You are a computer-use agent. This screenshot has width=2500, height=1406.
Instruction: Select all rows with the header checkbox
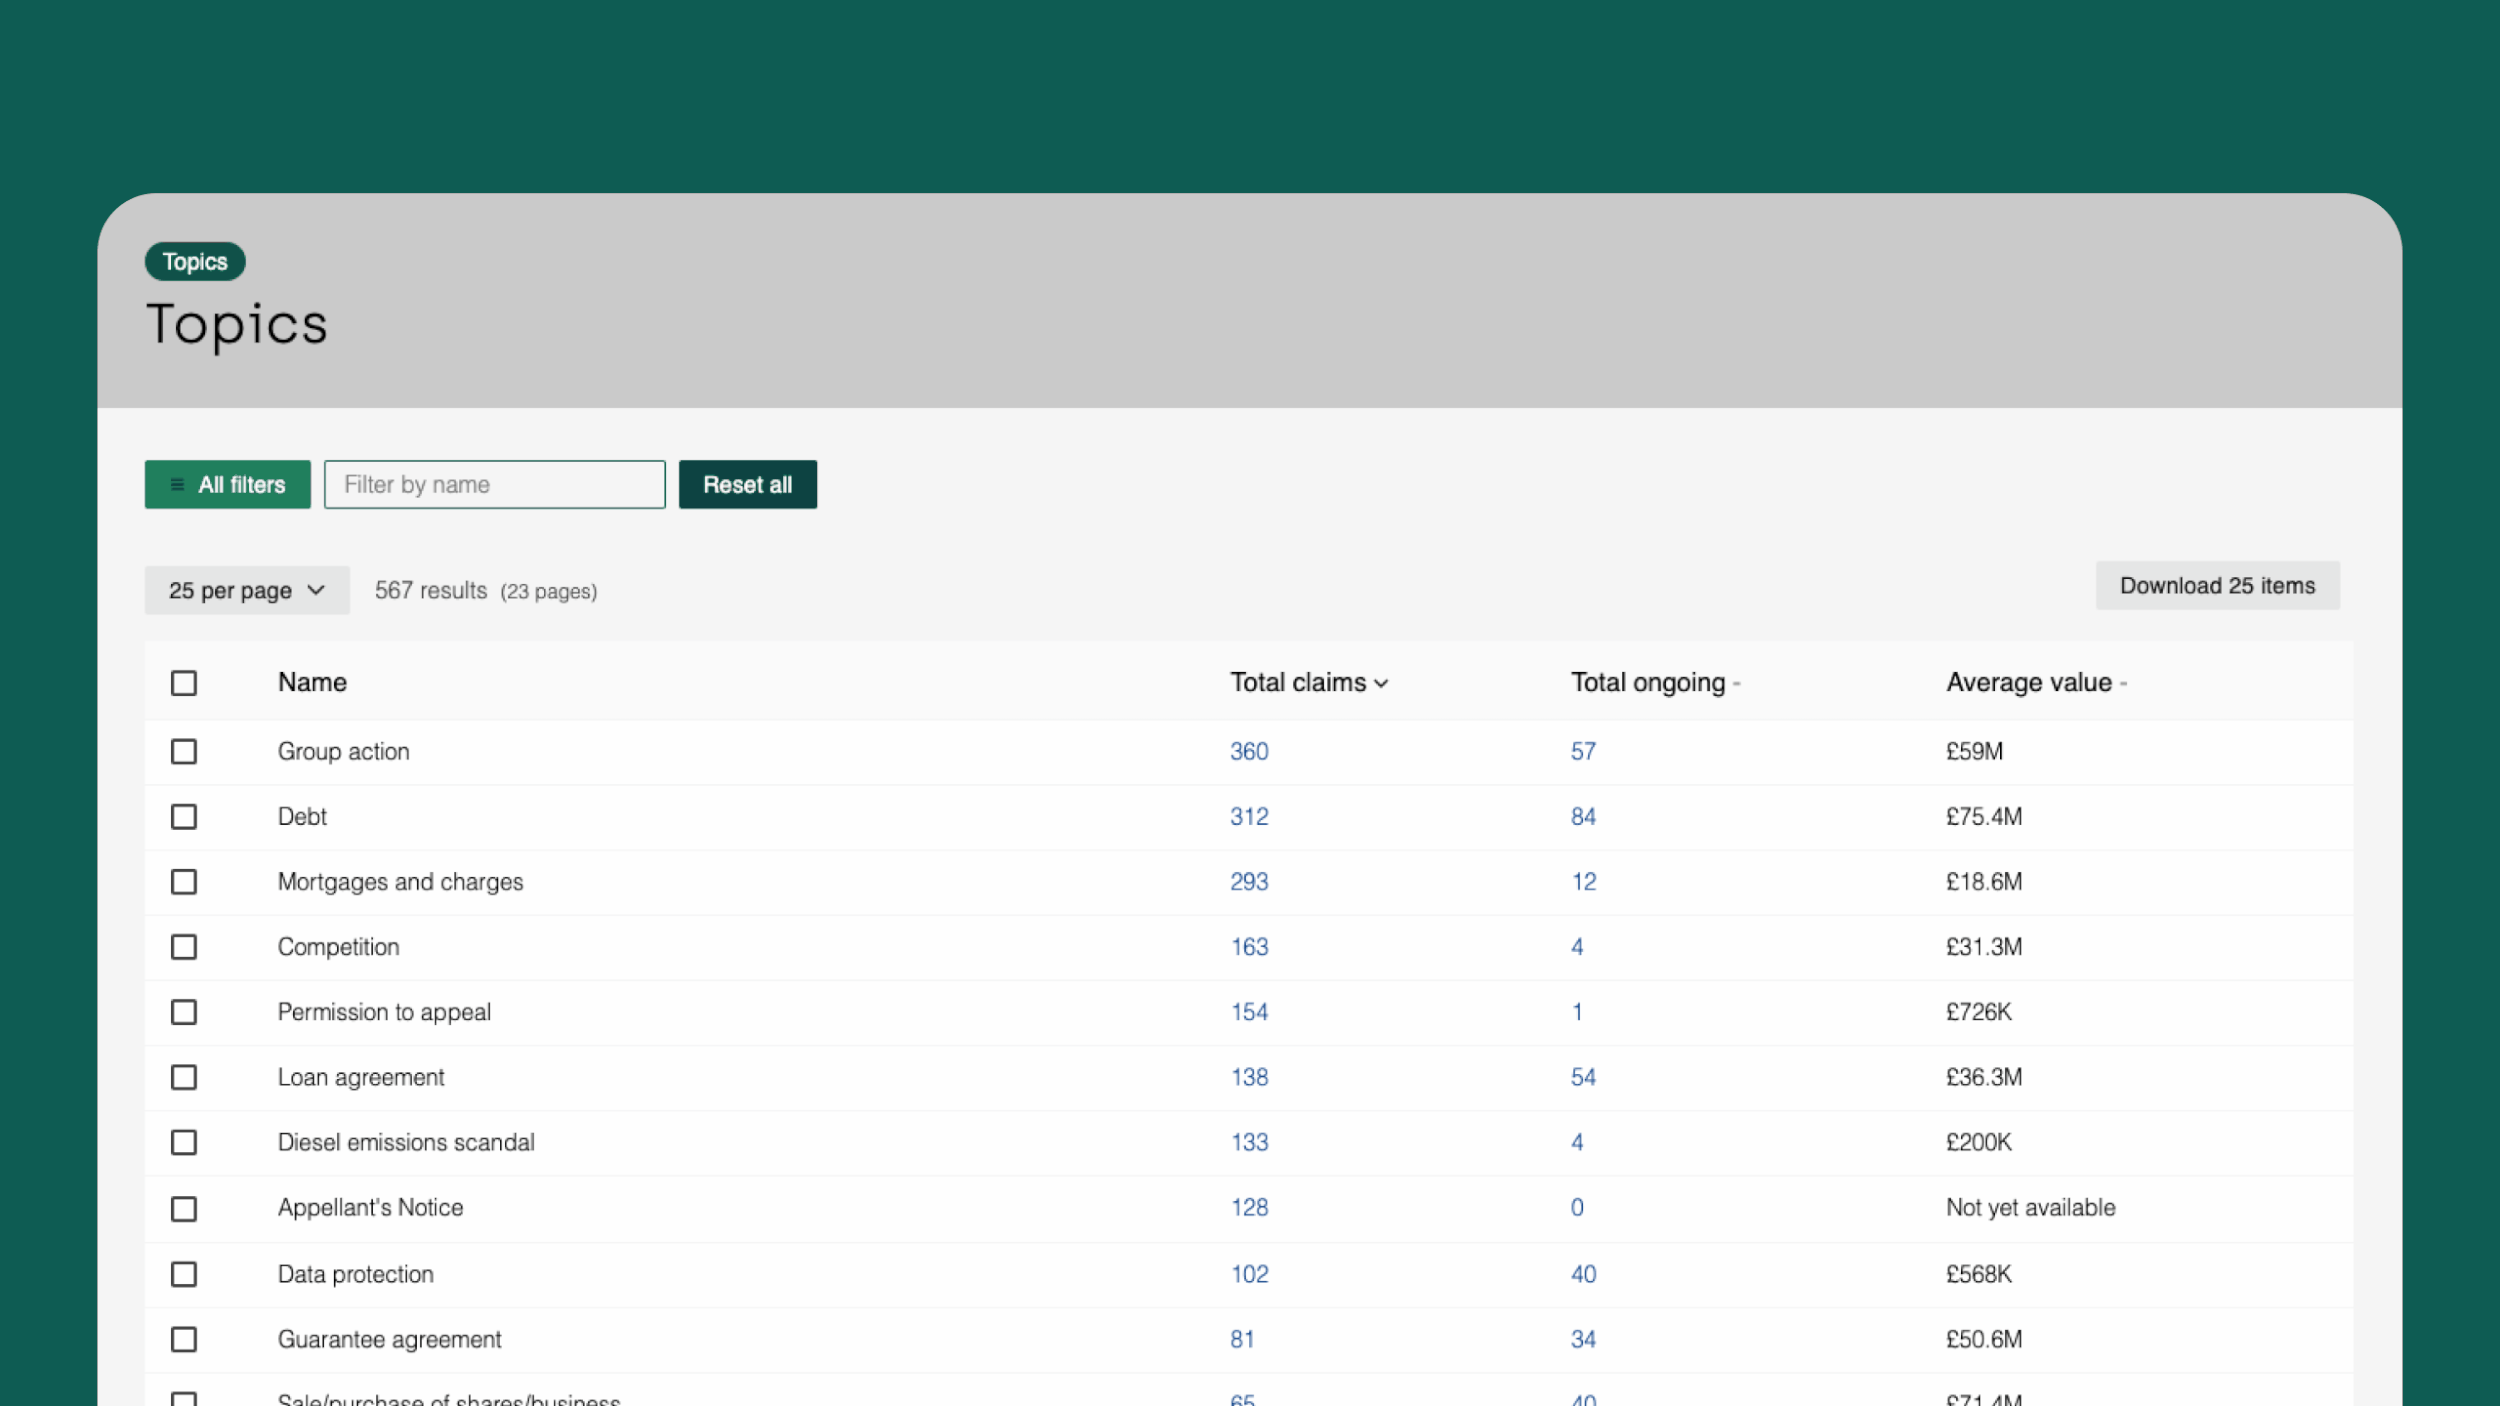[x=184, y=683]
